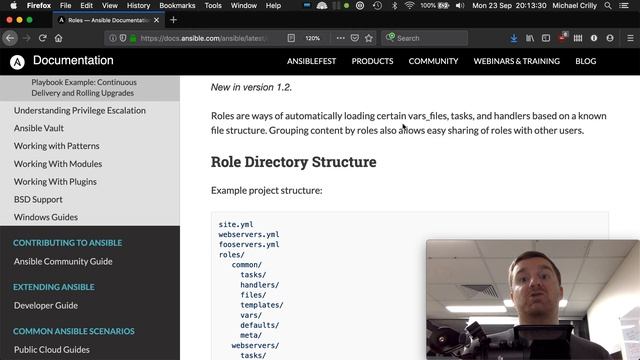Image resolution: width=640 pixels, height=360 pixels.
Task: Open the Library icon
Action: point(530,38)
